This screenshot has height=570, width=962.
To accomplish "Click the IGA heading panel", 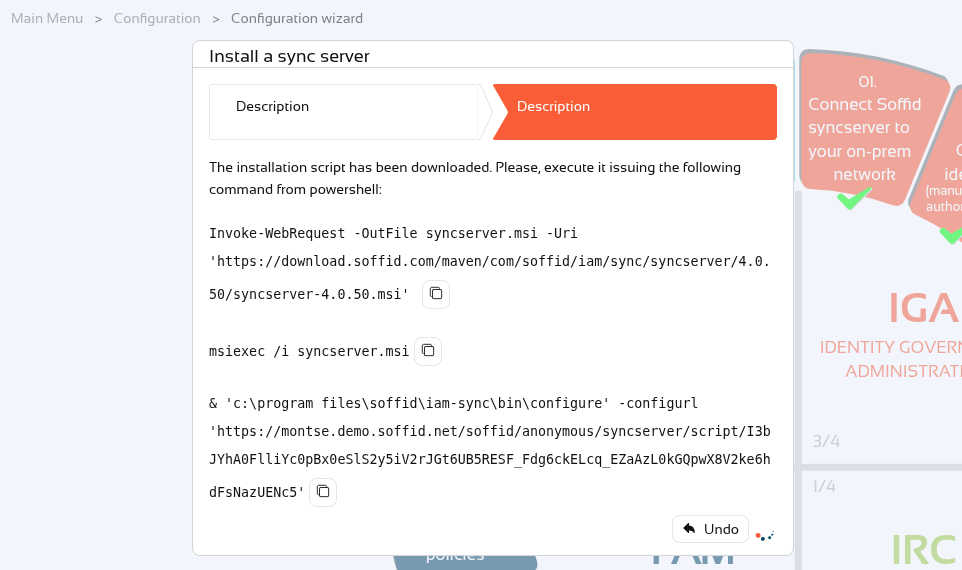I will point(923,307).
